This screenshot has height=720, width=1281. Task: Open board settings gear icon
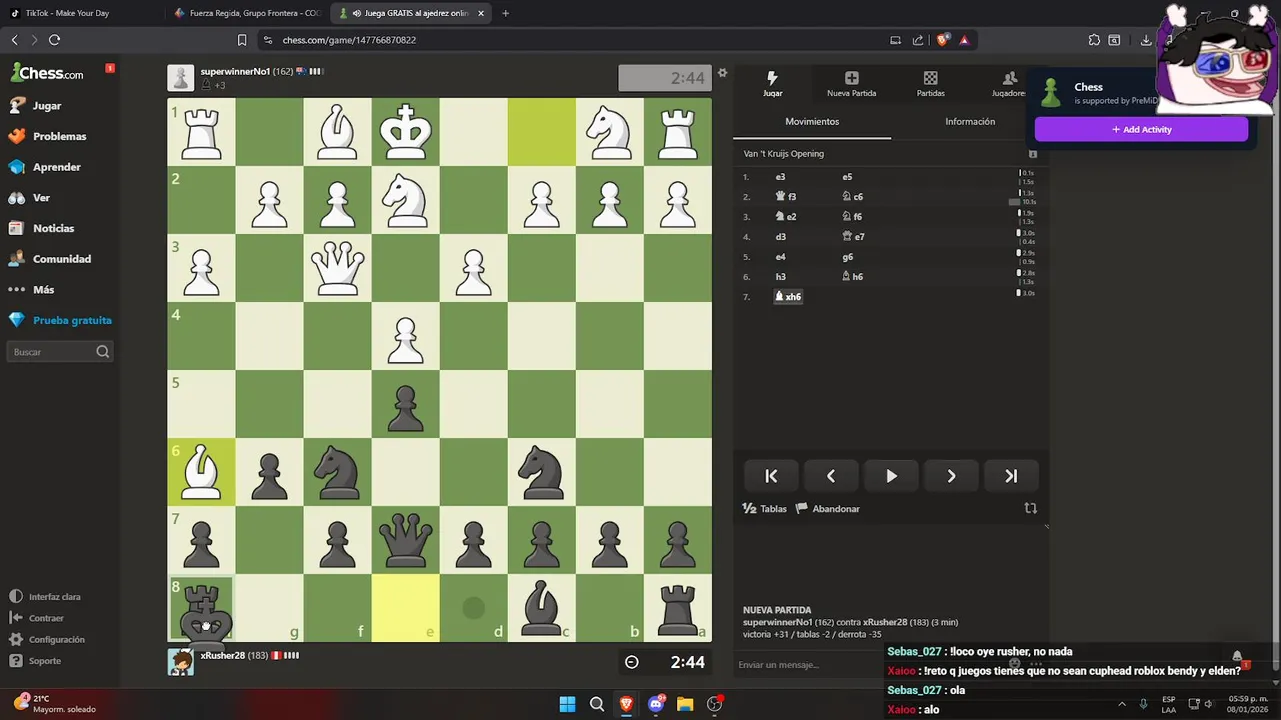[x=722, y=73]
